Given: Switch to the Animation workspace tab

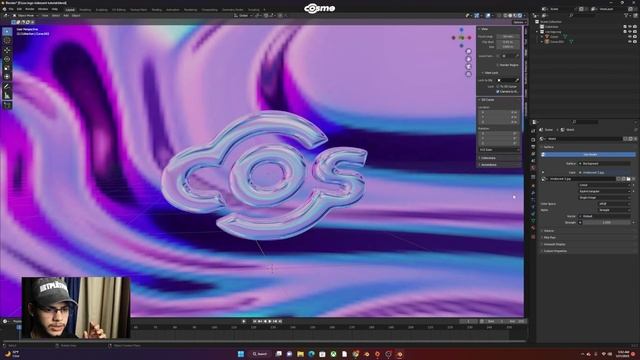Looking at the screenshot, I should (172, 9).
